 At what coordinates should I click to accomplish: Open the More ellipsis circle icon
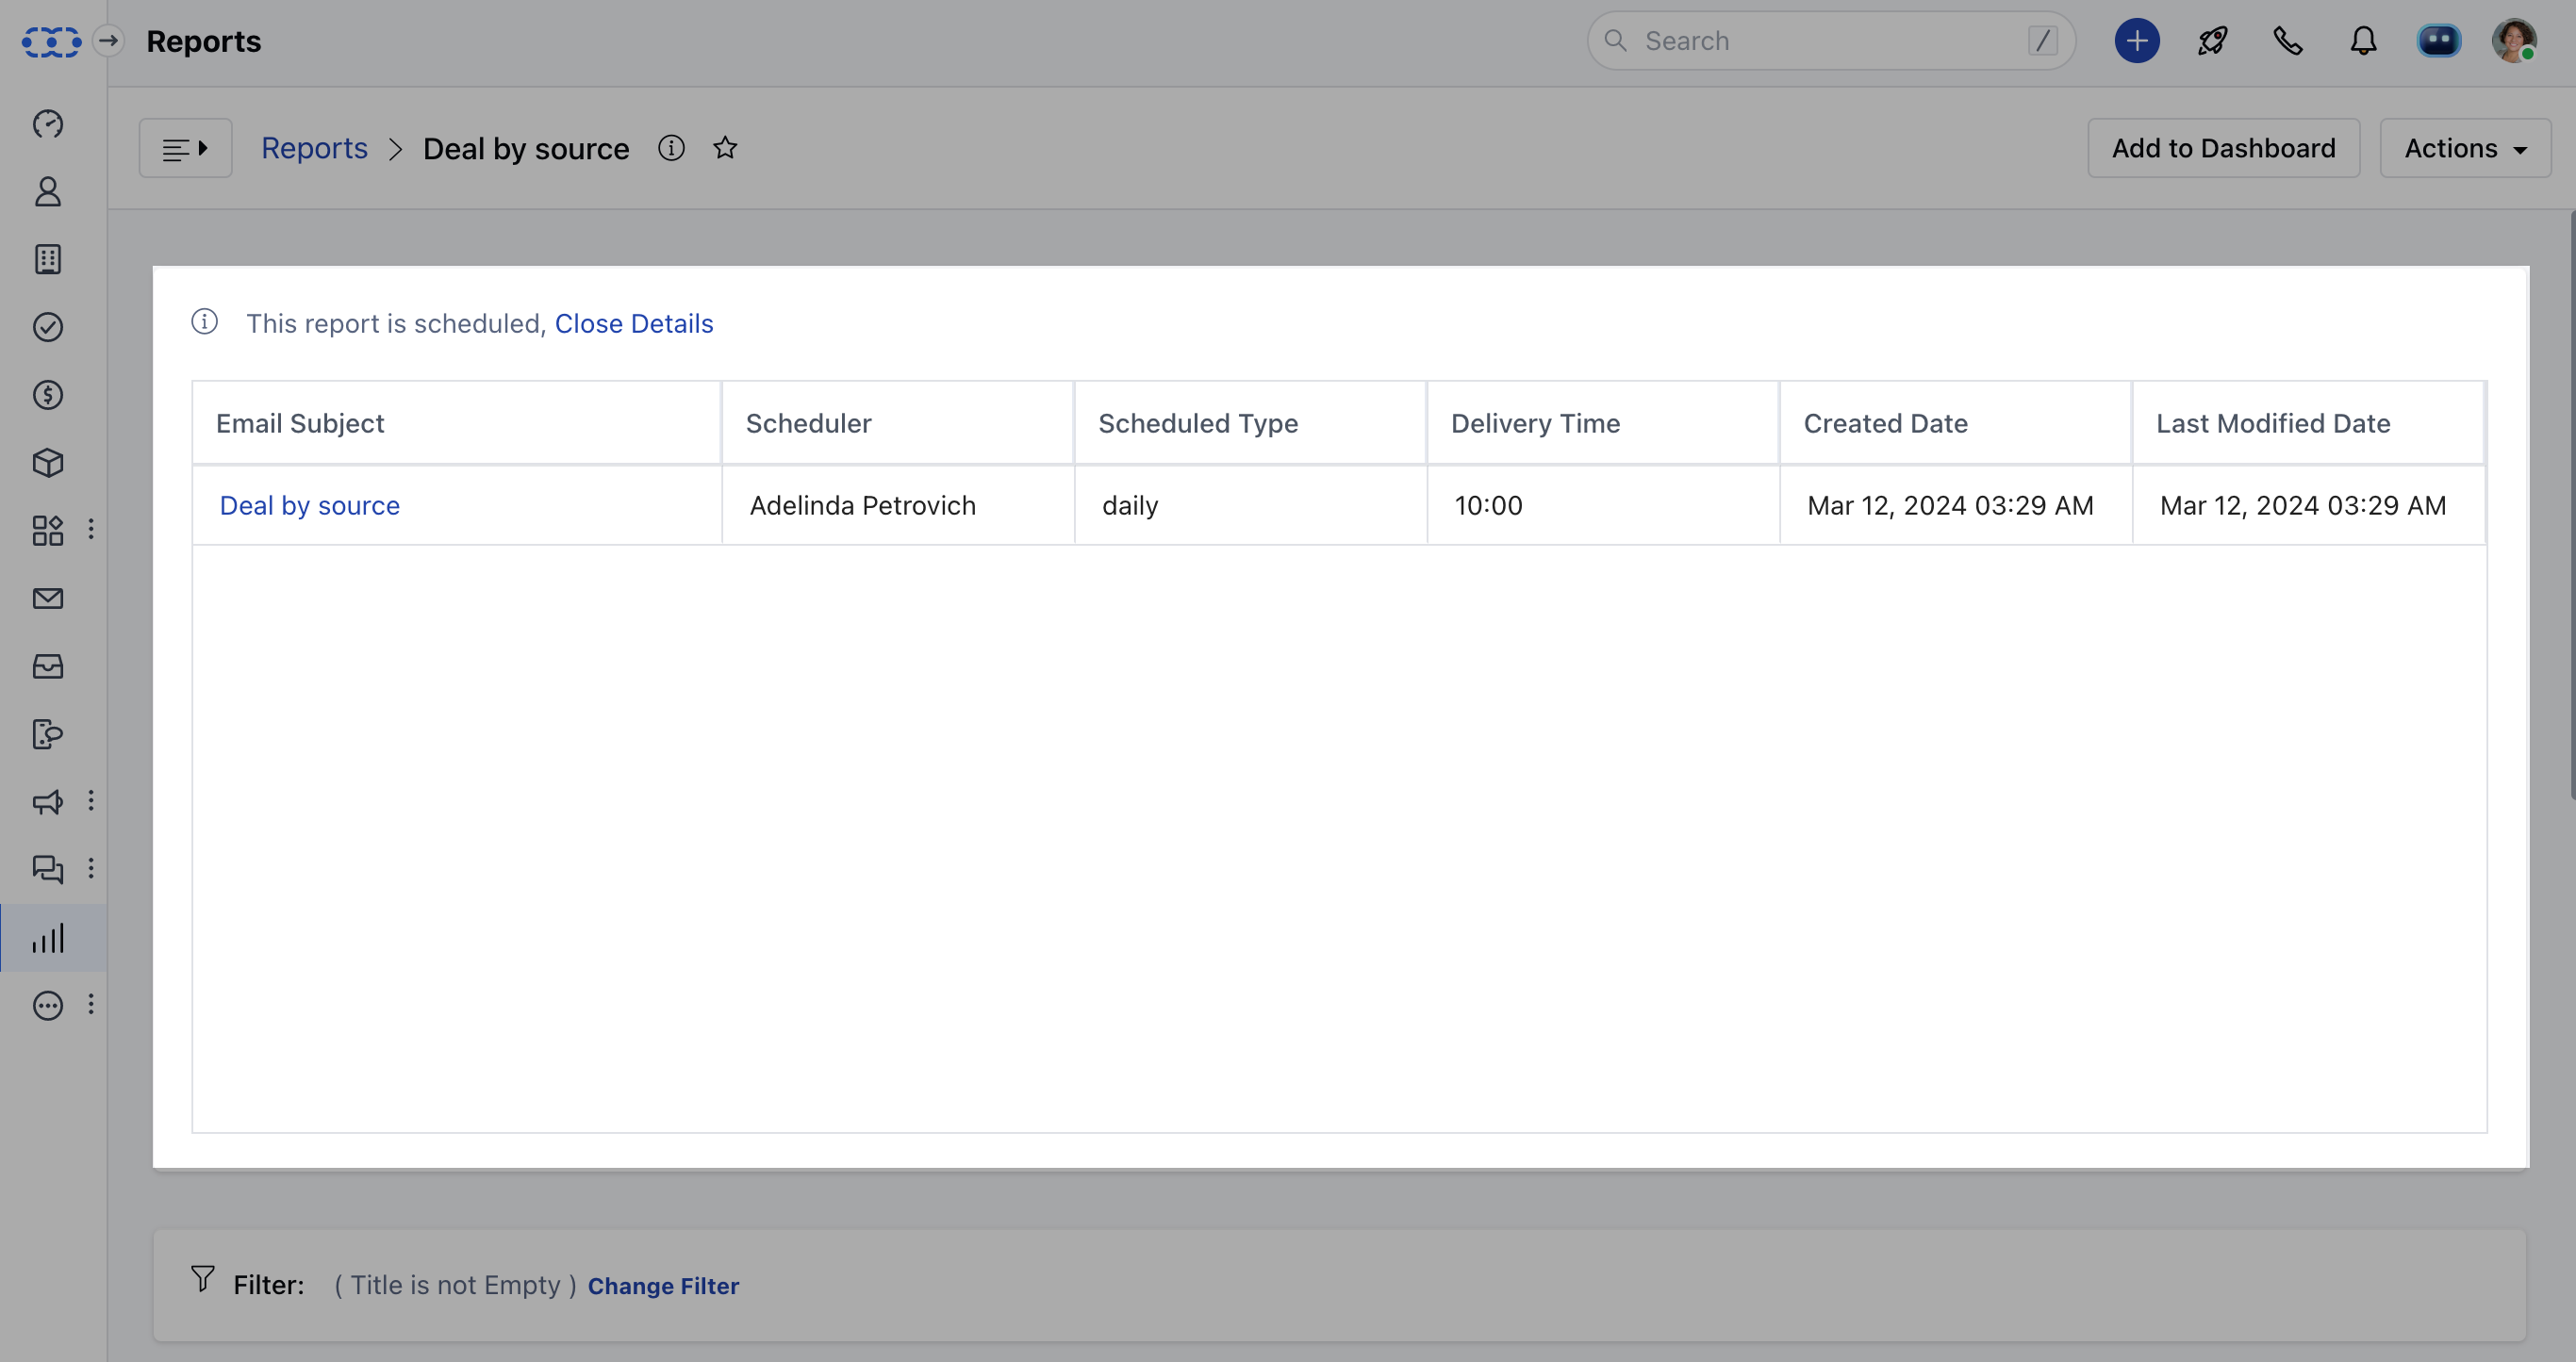48,1005
